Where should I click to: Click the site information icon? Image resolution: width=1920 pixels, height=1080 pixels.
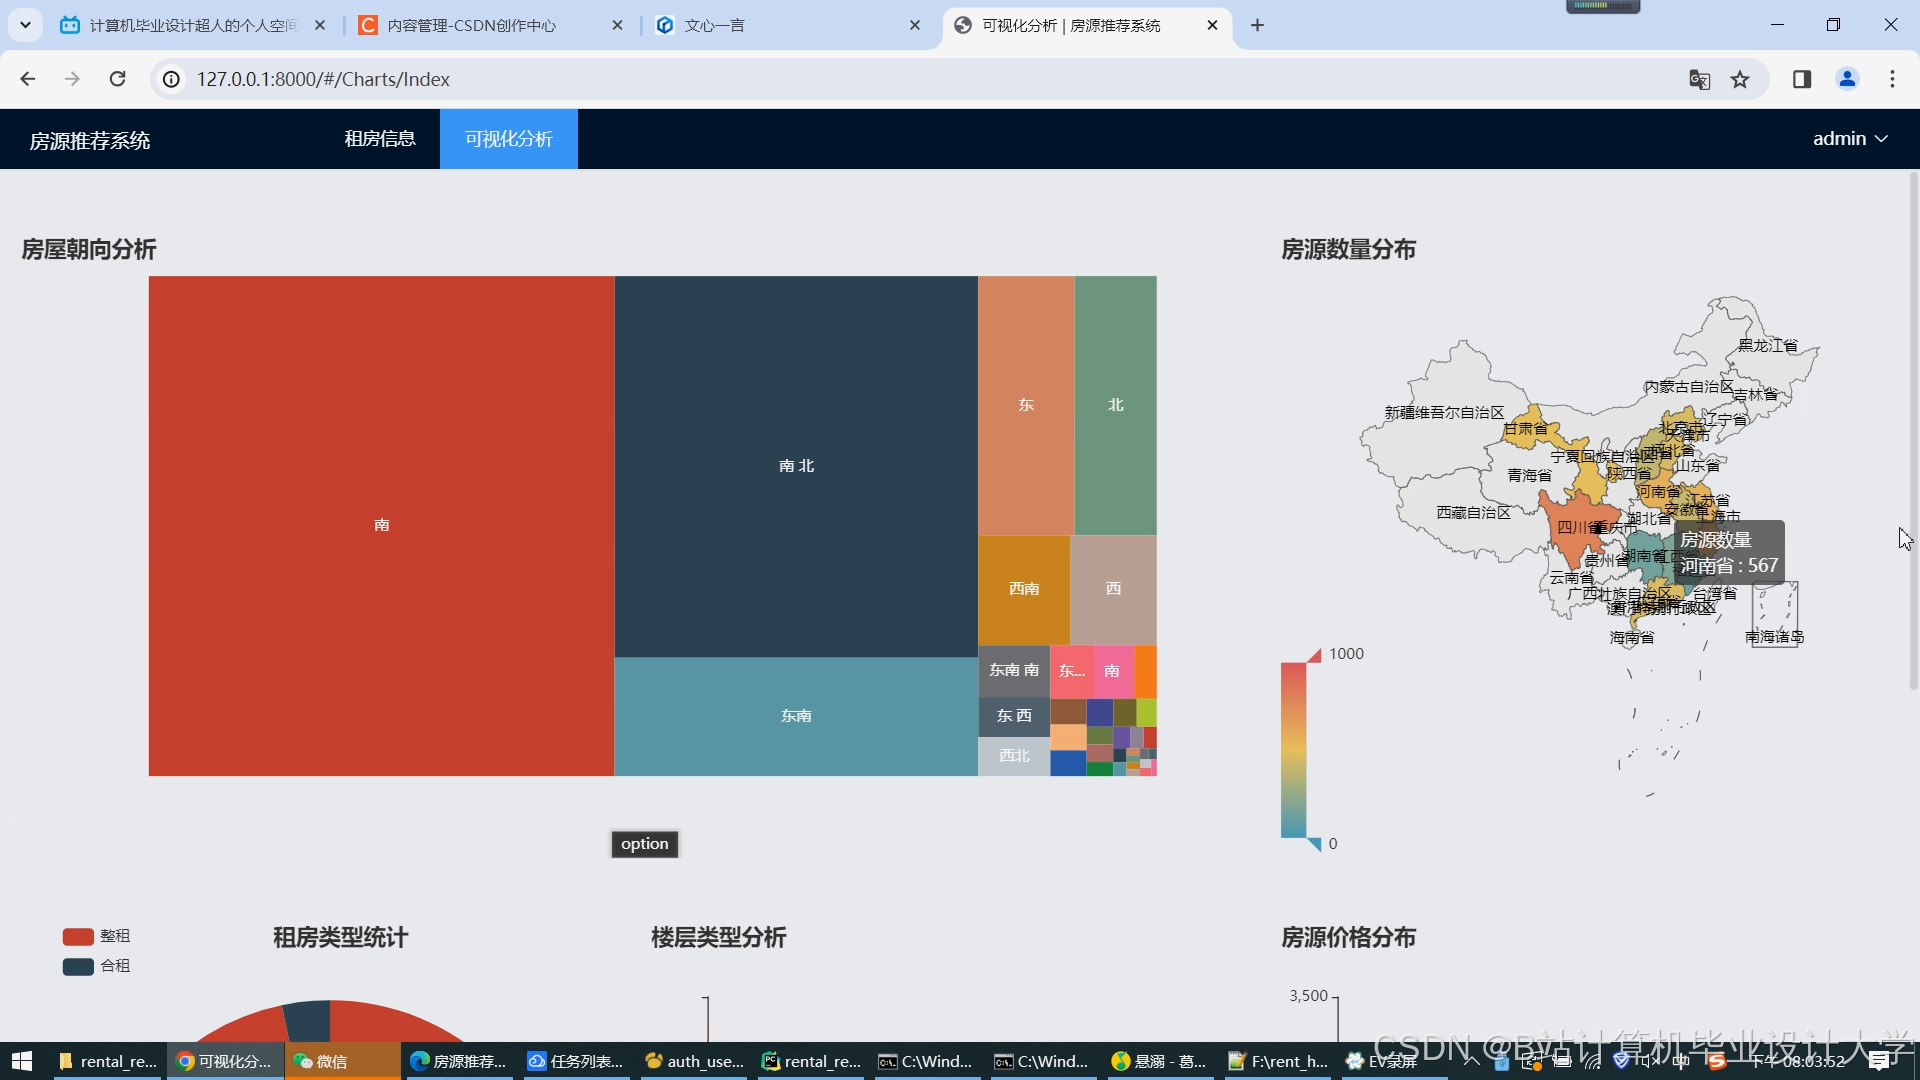tap(172, 79)
